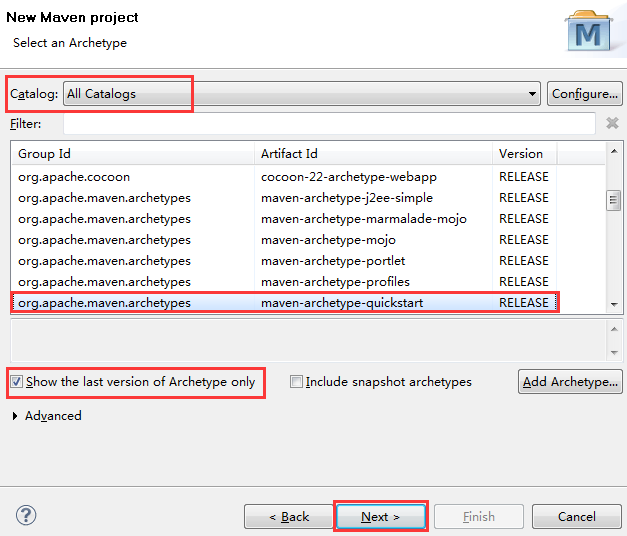Select maven-archetype-portlet row
Viewport: 627px width, 536px height.
tap(284, 261)
